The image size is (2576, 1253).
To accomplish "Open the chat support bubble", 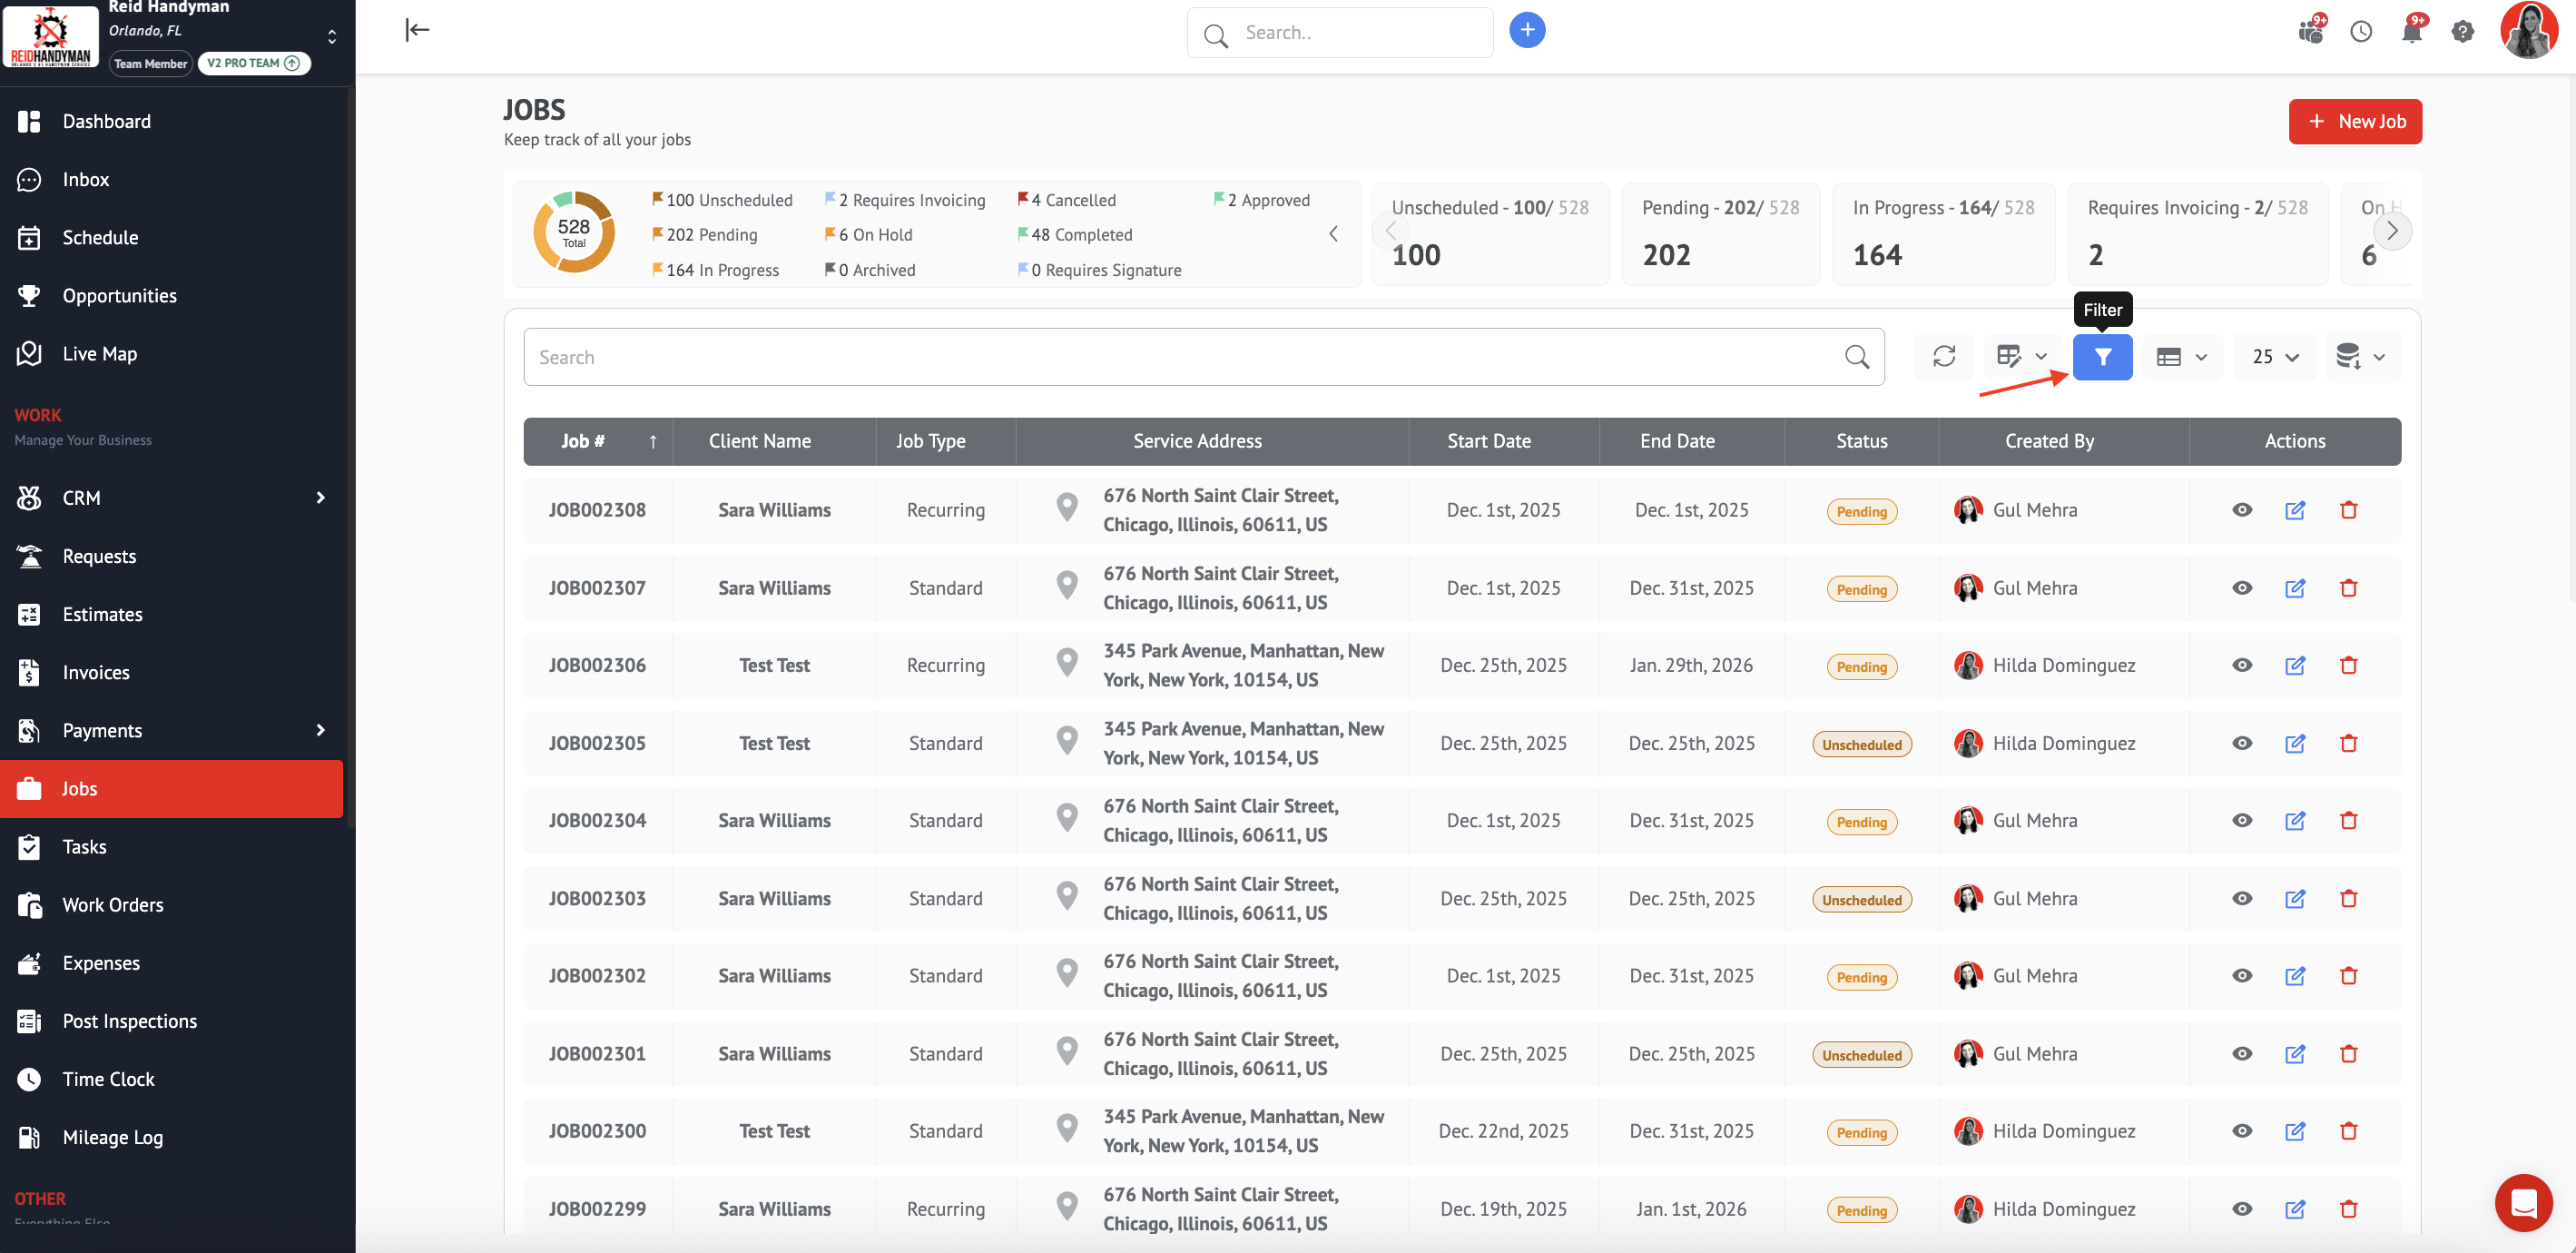I will [x=2522, y=1203].
